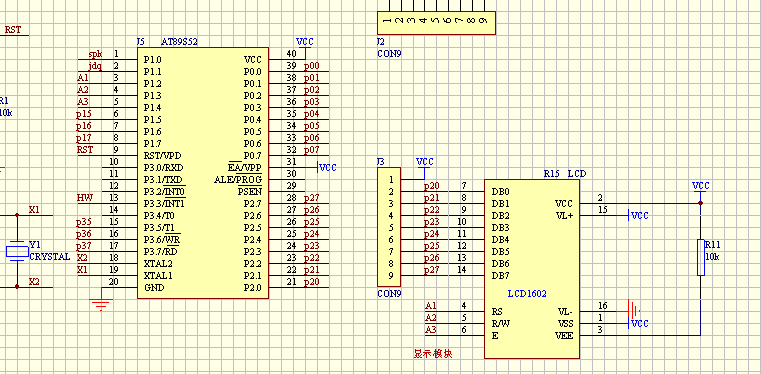Click the CRYSTAL label text
This screenshot has height=374, width=761.
pos(50,257)
